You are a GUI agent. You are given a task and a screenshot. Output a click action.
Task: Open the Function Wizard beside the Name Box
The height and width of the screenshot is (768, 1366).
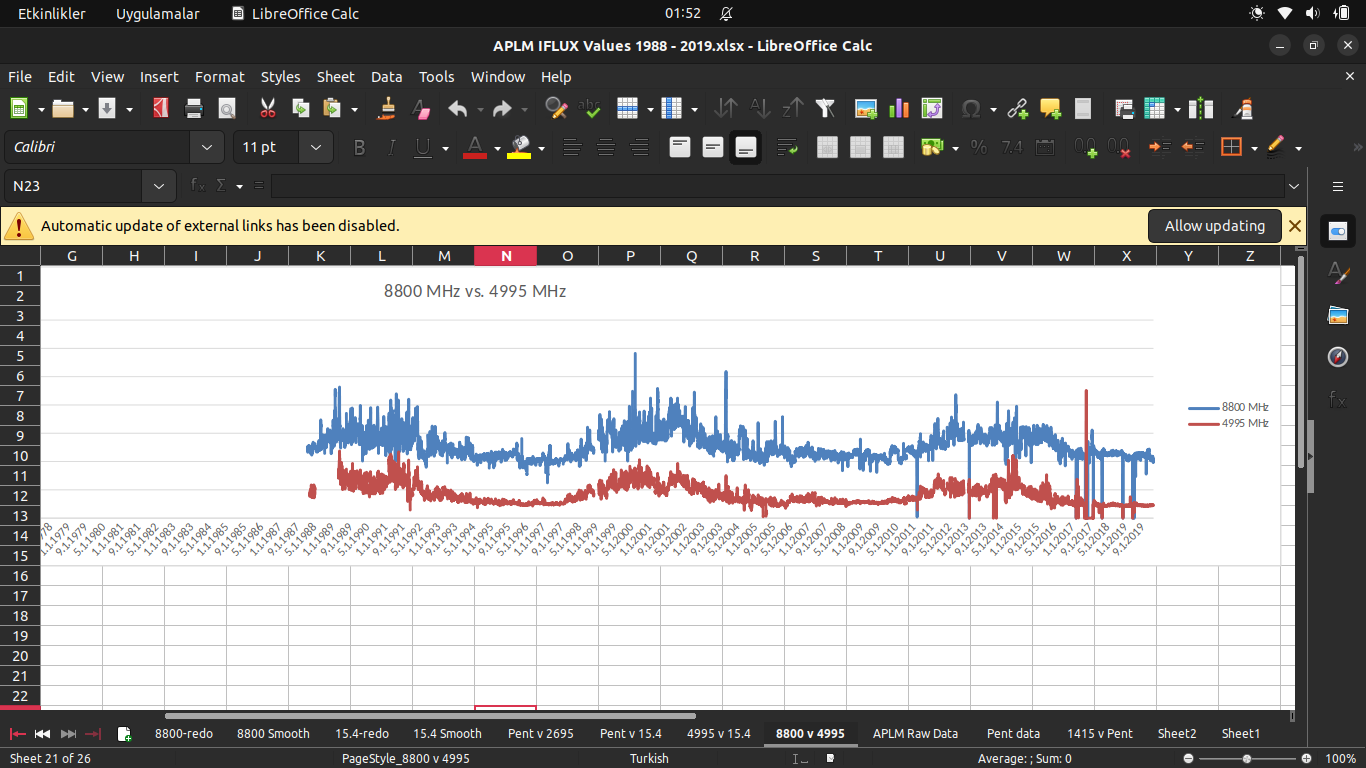point(198,186)
